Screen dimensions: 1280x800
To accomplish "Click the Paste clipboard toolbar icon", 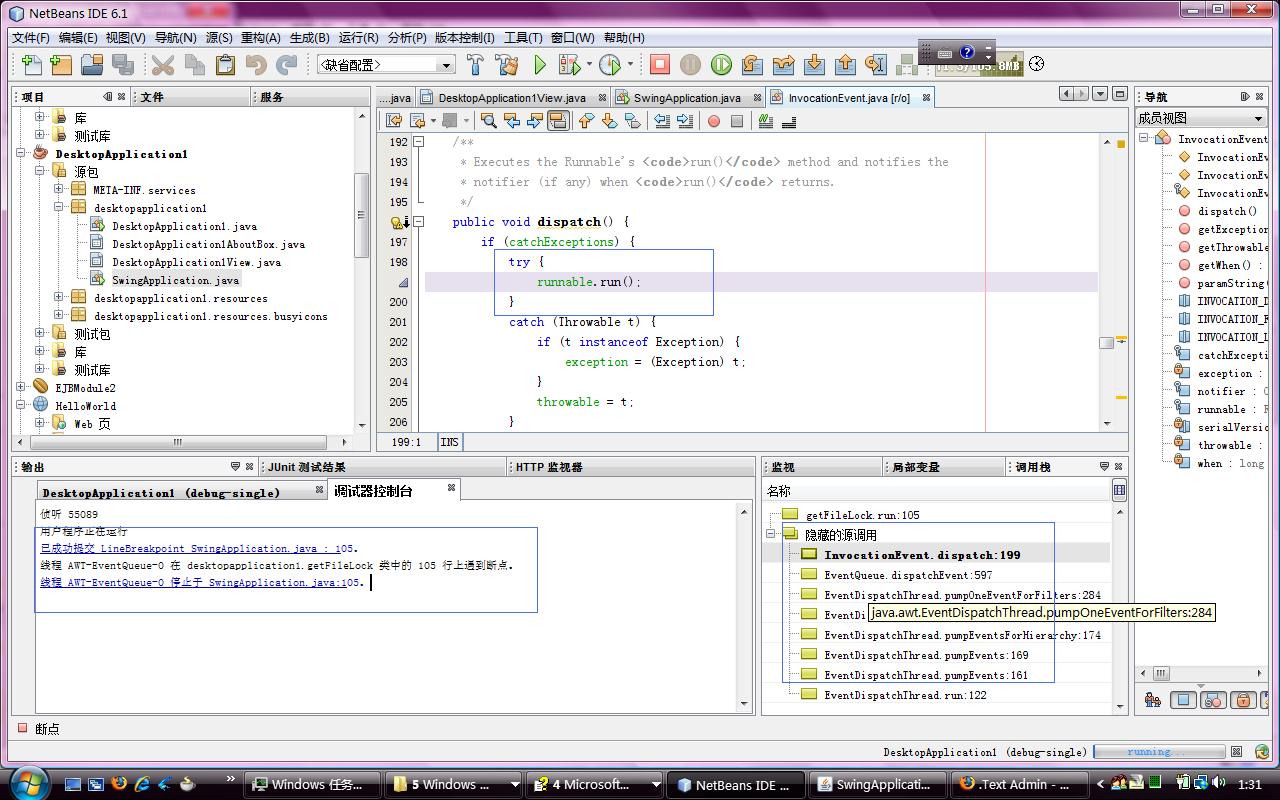I will point(225,65).
